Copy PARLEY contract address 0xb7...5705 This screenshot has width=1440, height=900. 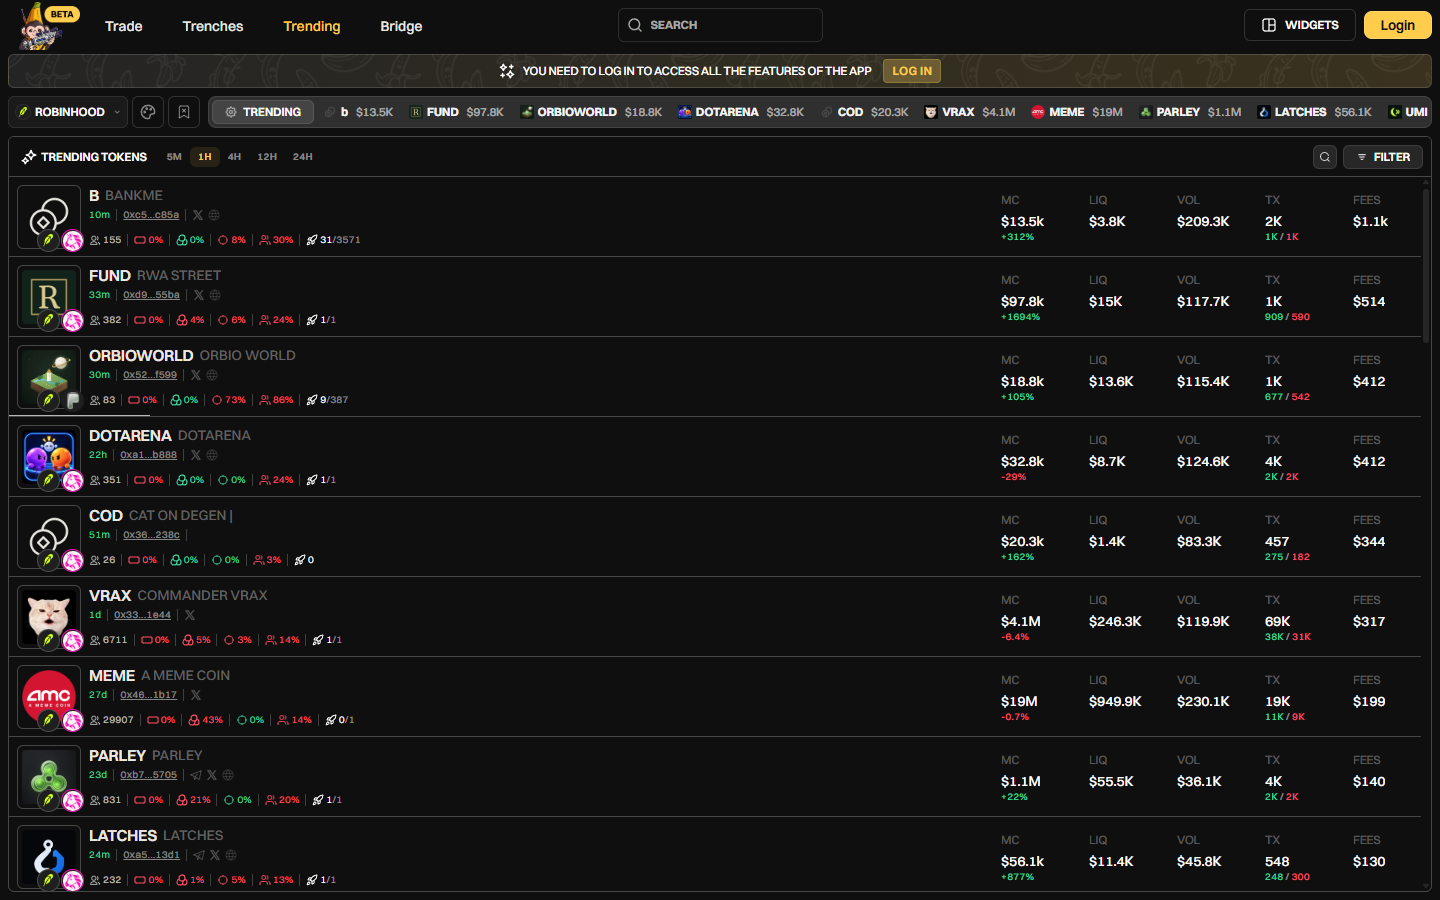(148, 775)
